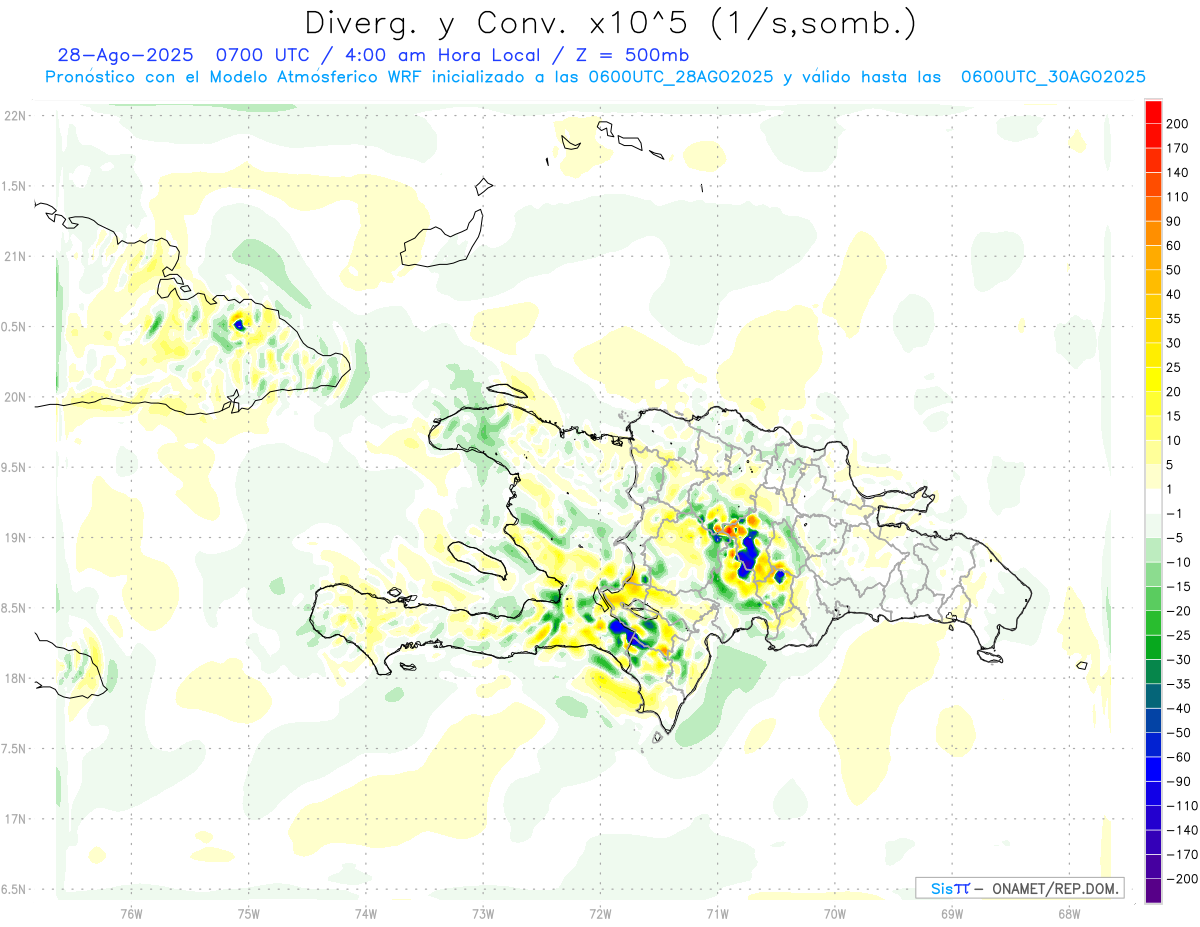Click the 69W longitude label
Screen dimensions: 1200x927
(x=952, y=912)
